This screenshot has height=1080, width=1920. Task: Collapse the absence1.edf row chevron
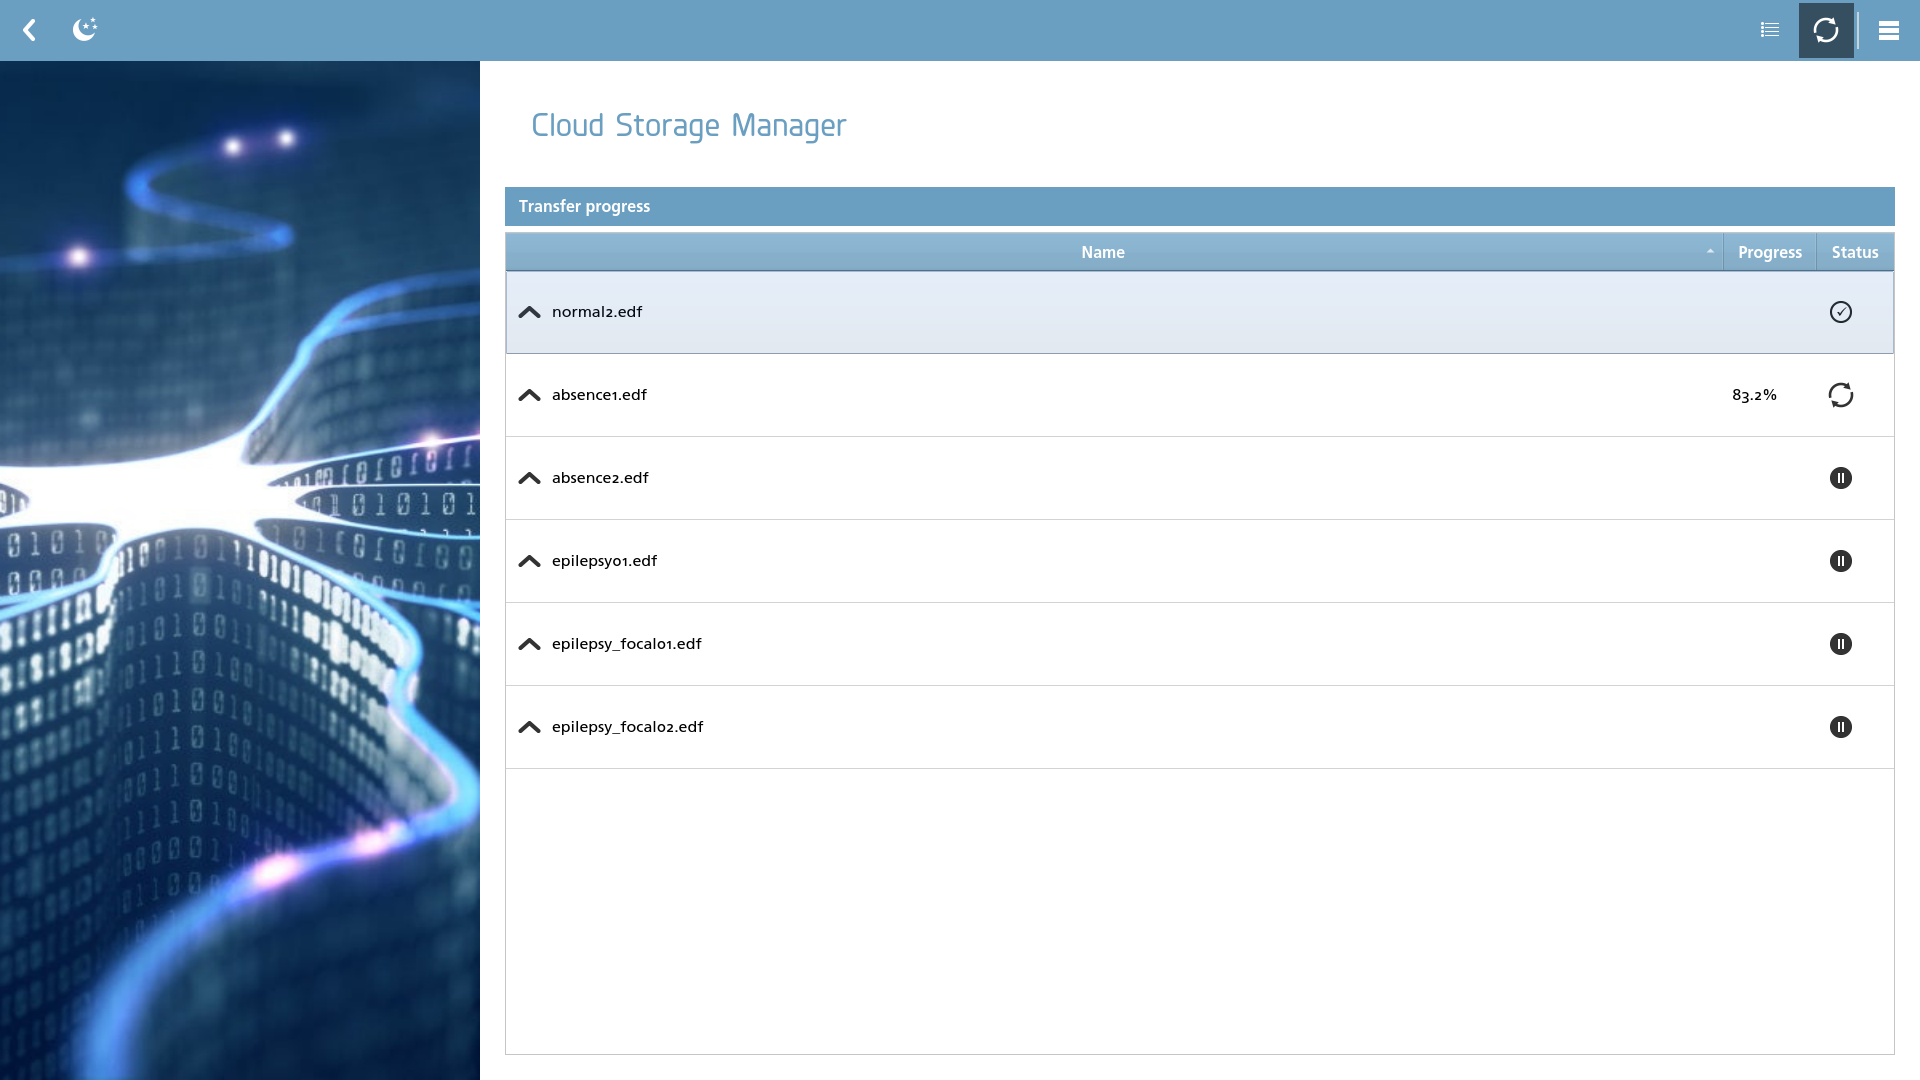pos(530,395)
